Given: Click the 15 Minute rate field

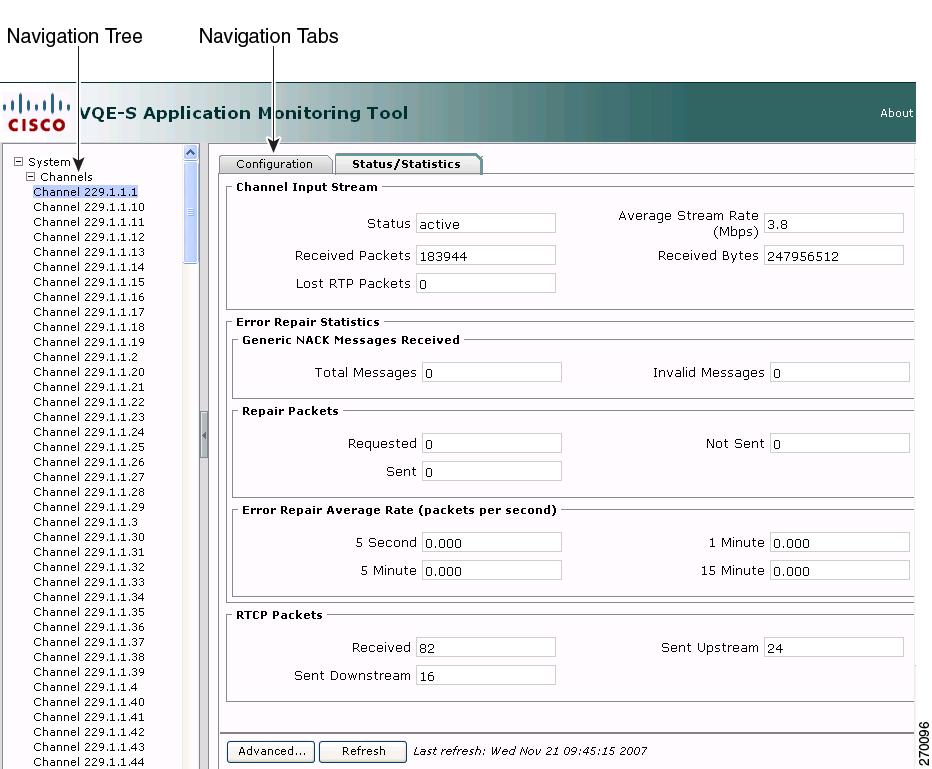Looking at the screenshot, I should [839, 571].
